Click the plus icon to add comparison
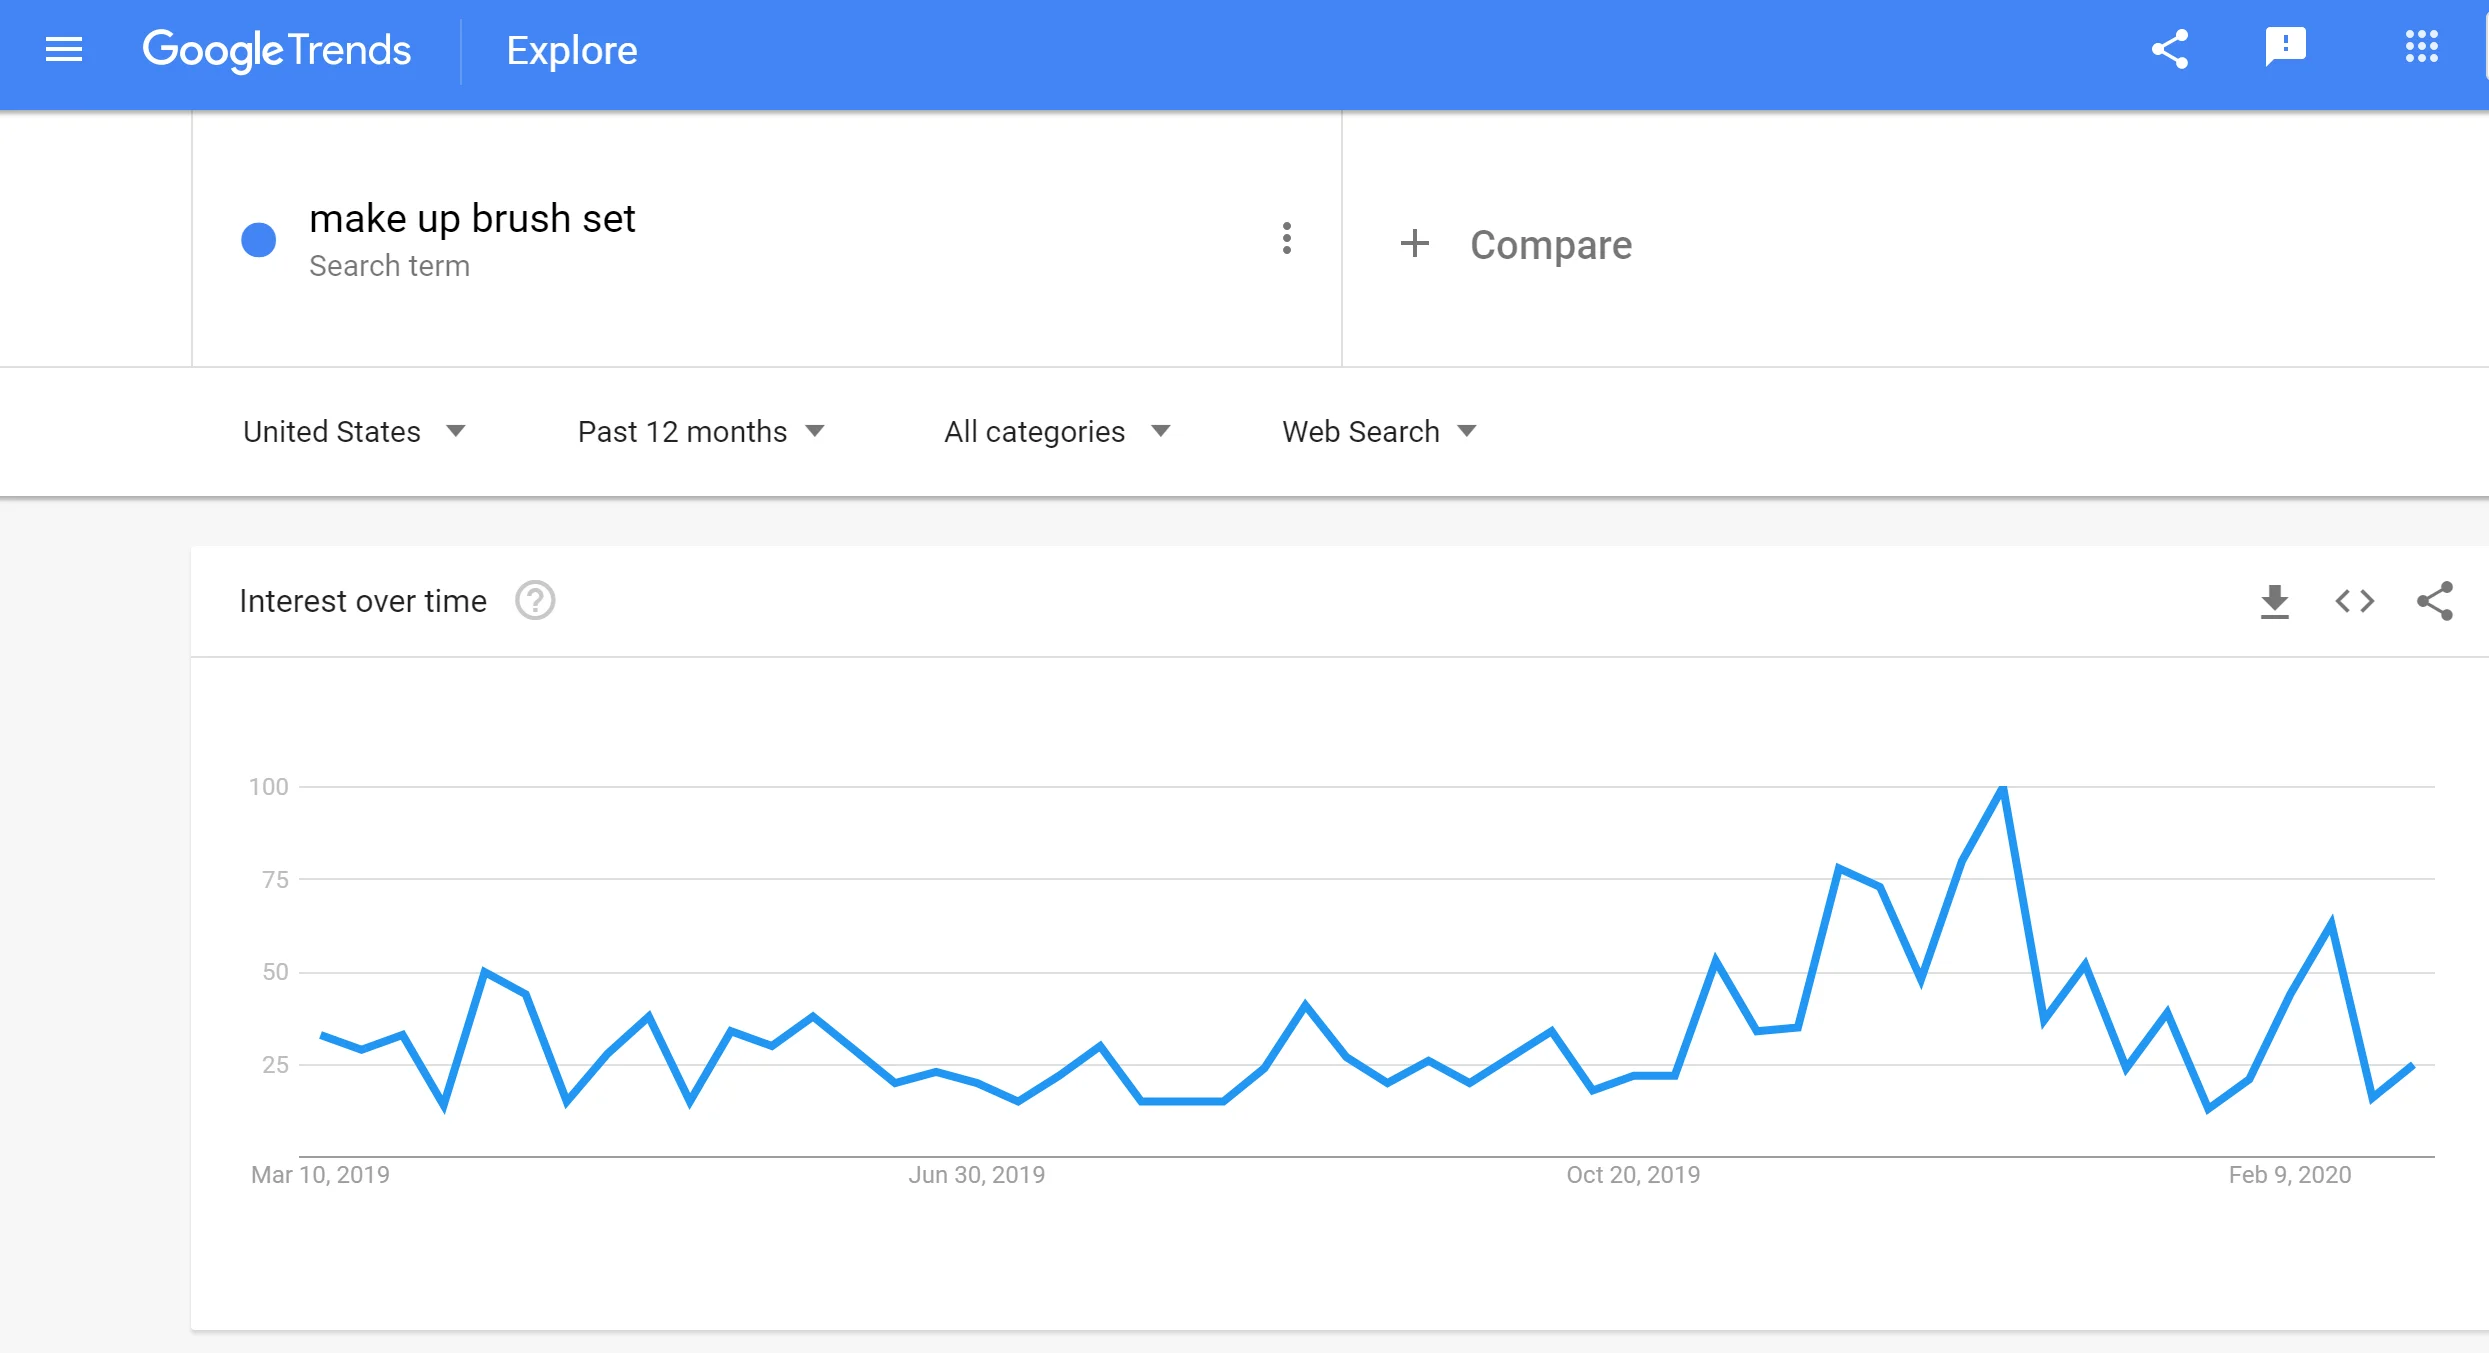 (x=1414, y=243)
